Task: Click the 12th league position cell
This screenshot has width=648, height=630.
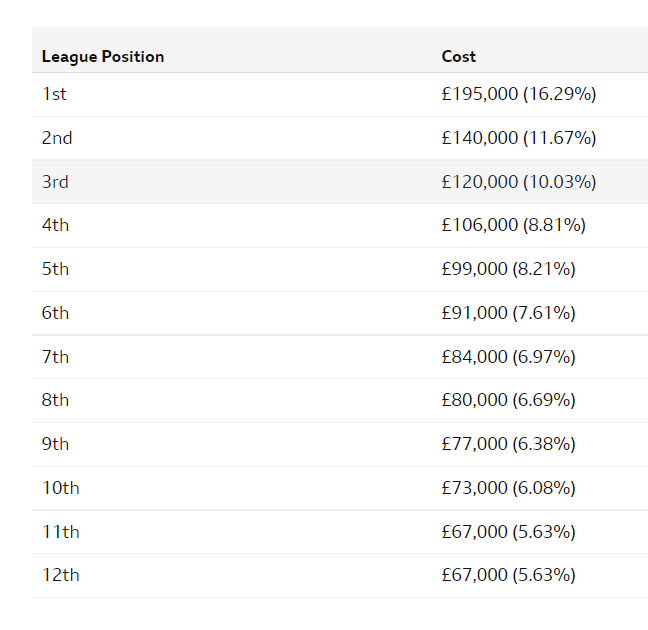Action: click(60, 575)
